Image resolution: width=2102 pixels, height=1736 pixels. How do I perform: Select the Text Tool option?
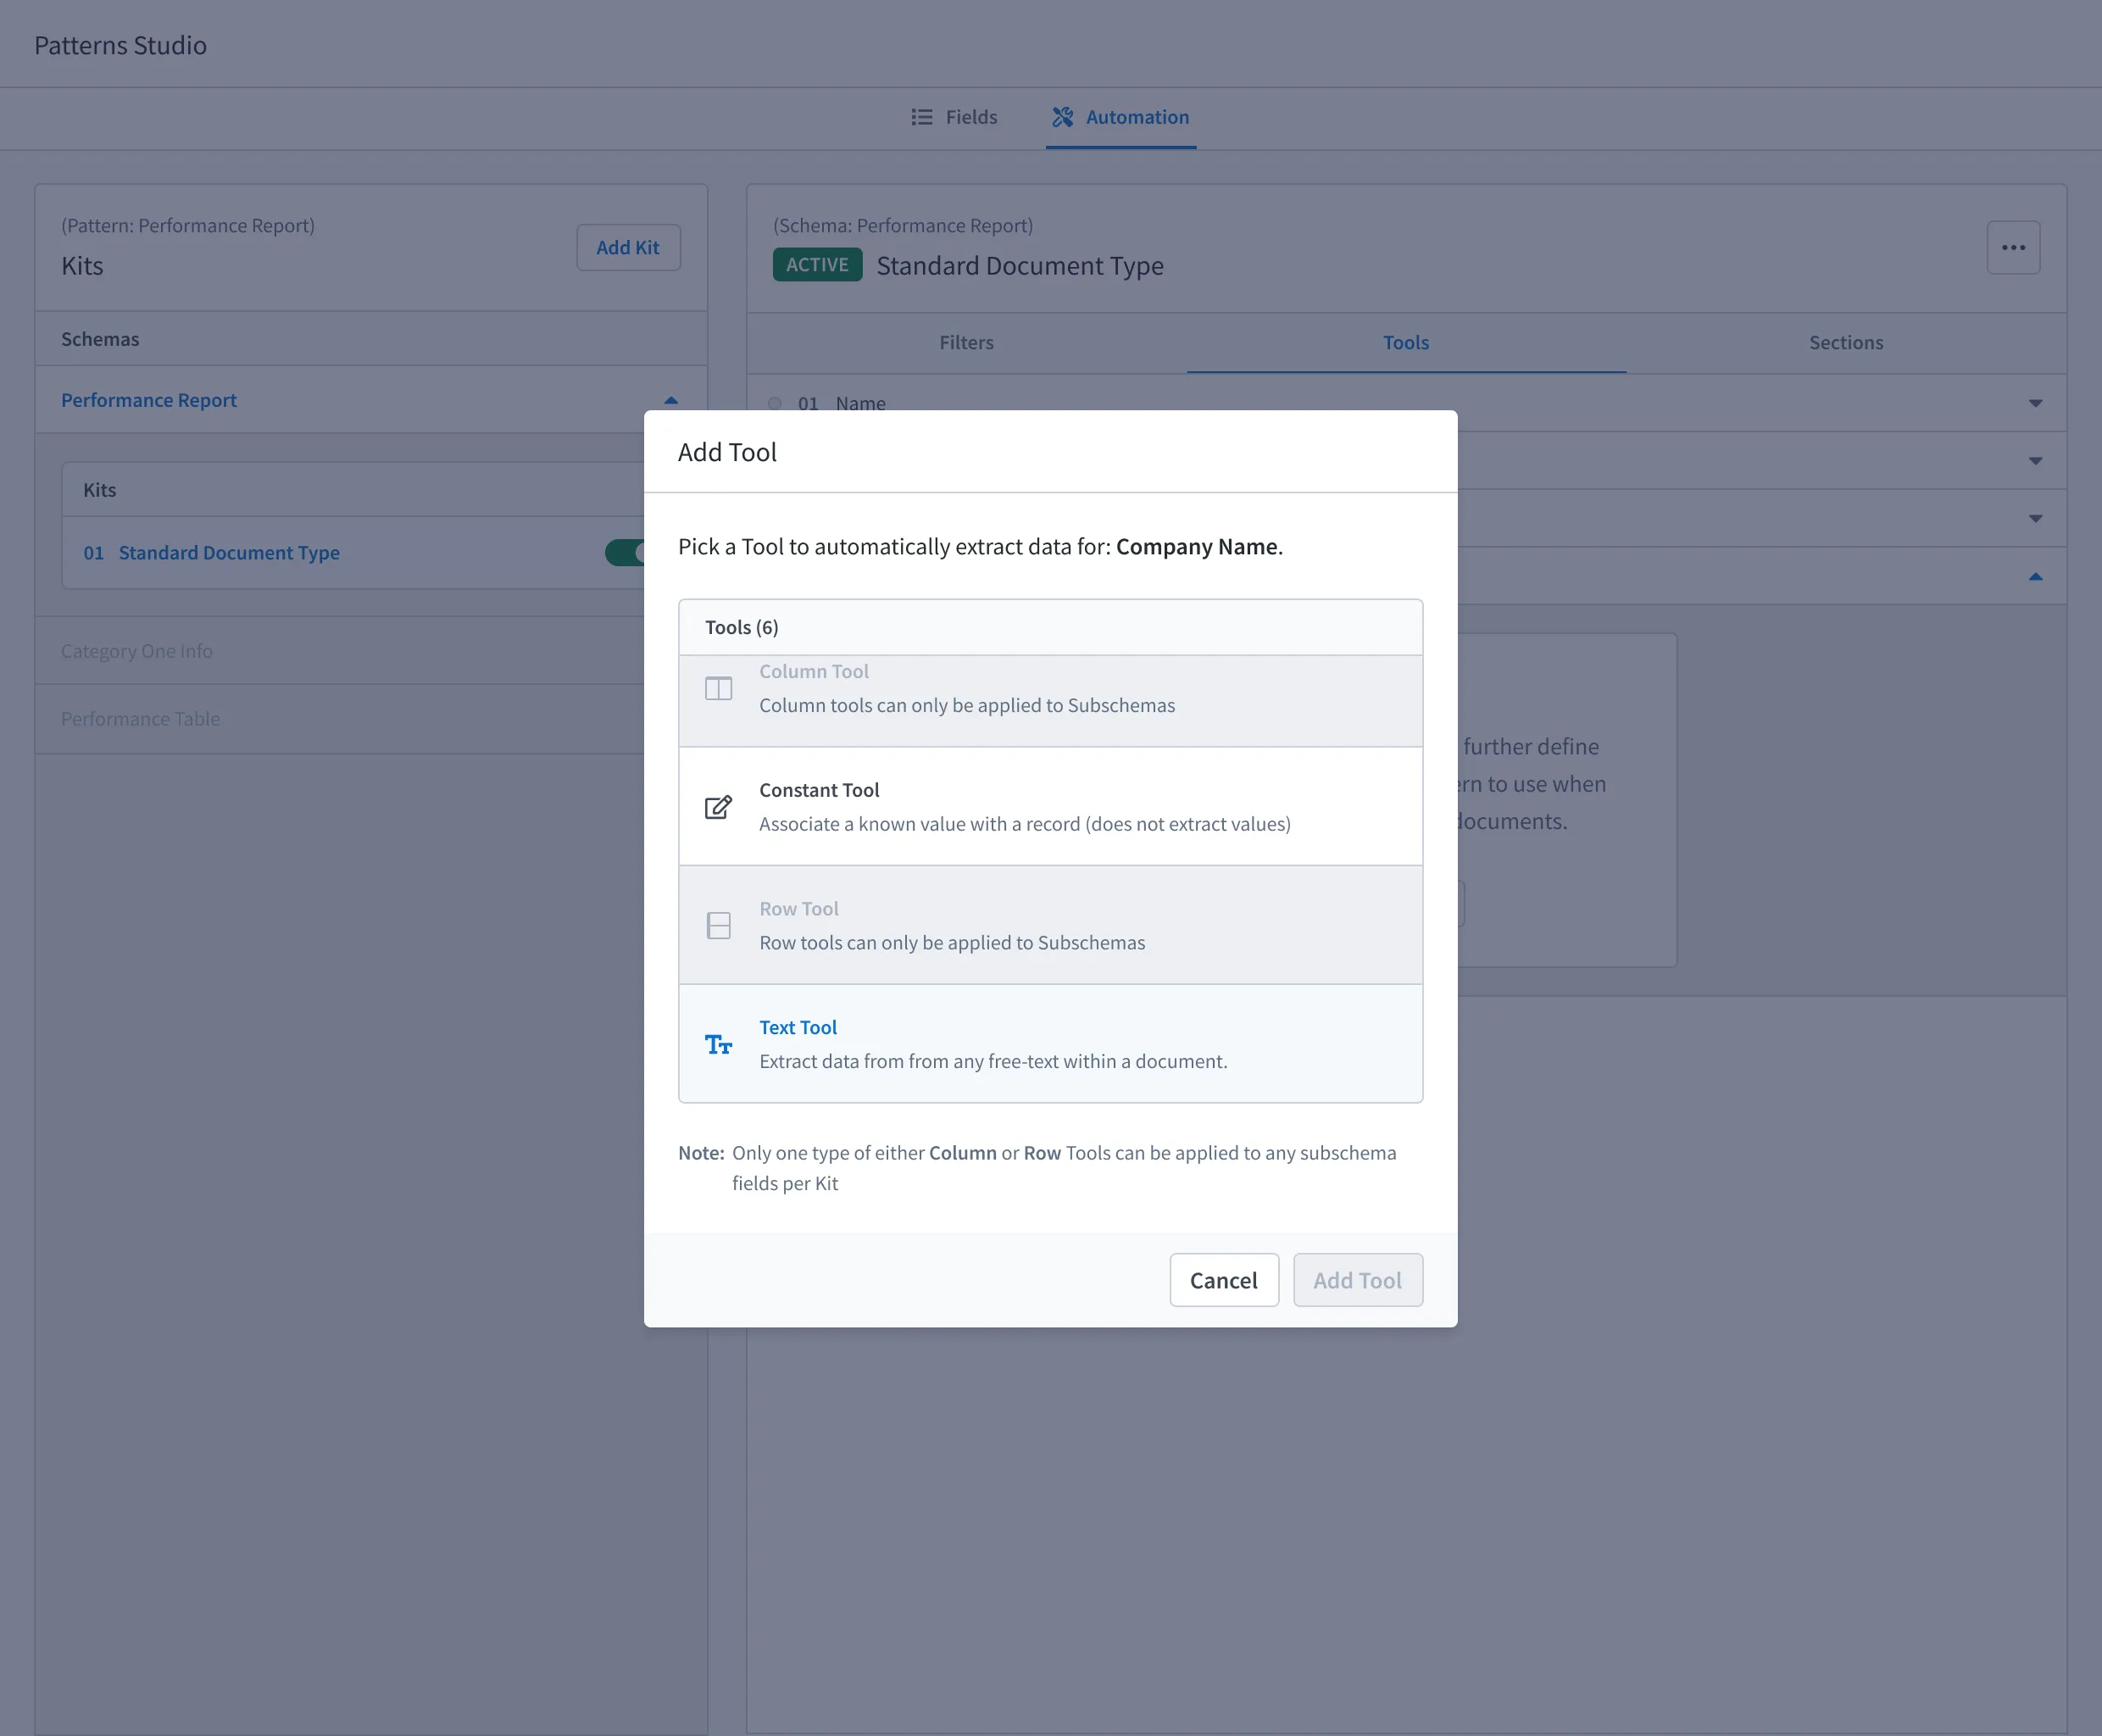pos(1050,1043)
